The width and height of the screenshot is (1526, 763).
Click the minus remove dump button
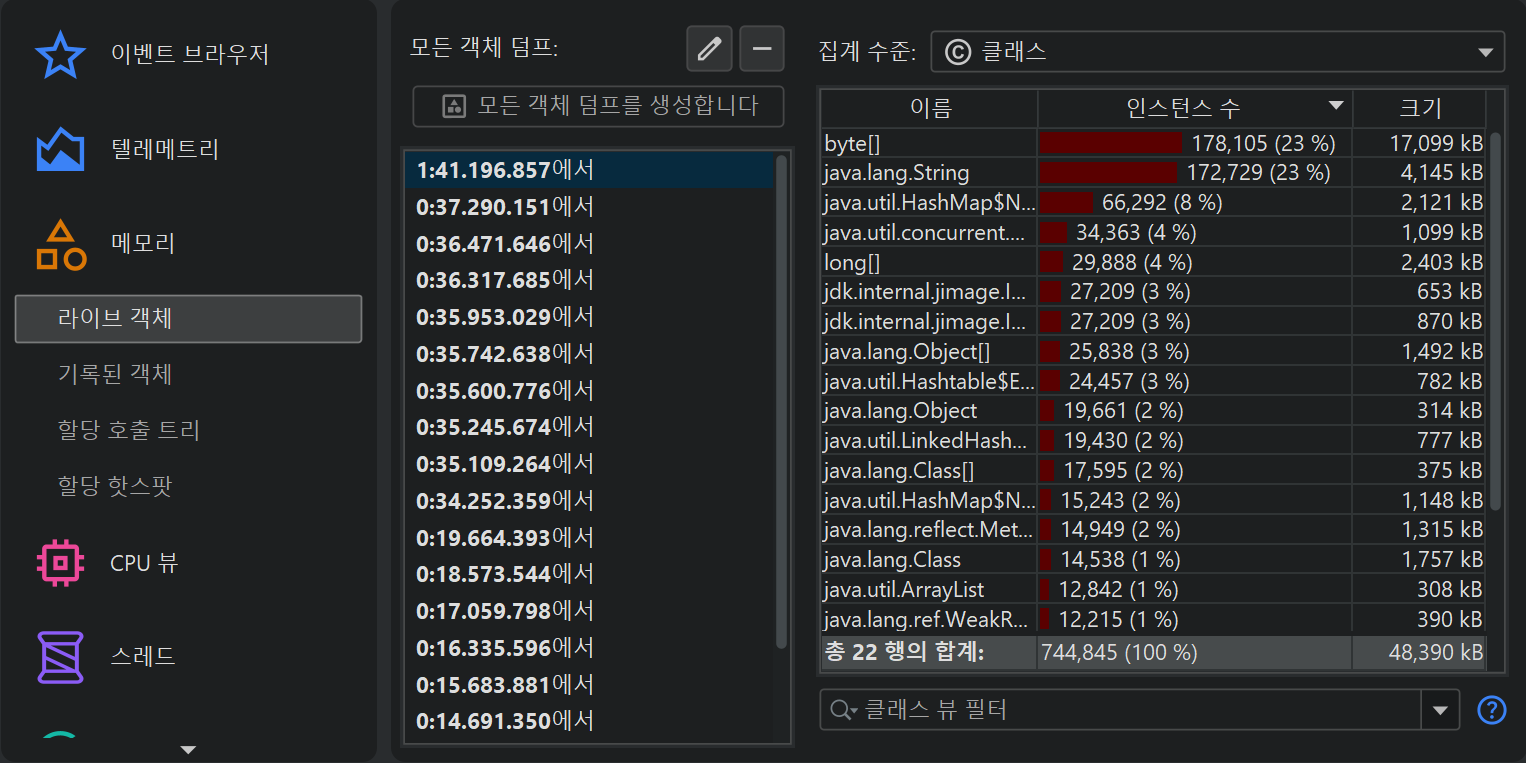(x=762, y=49)
